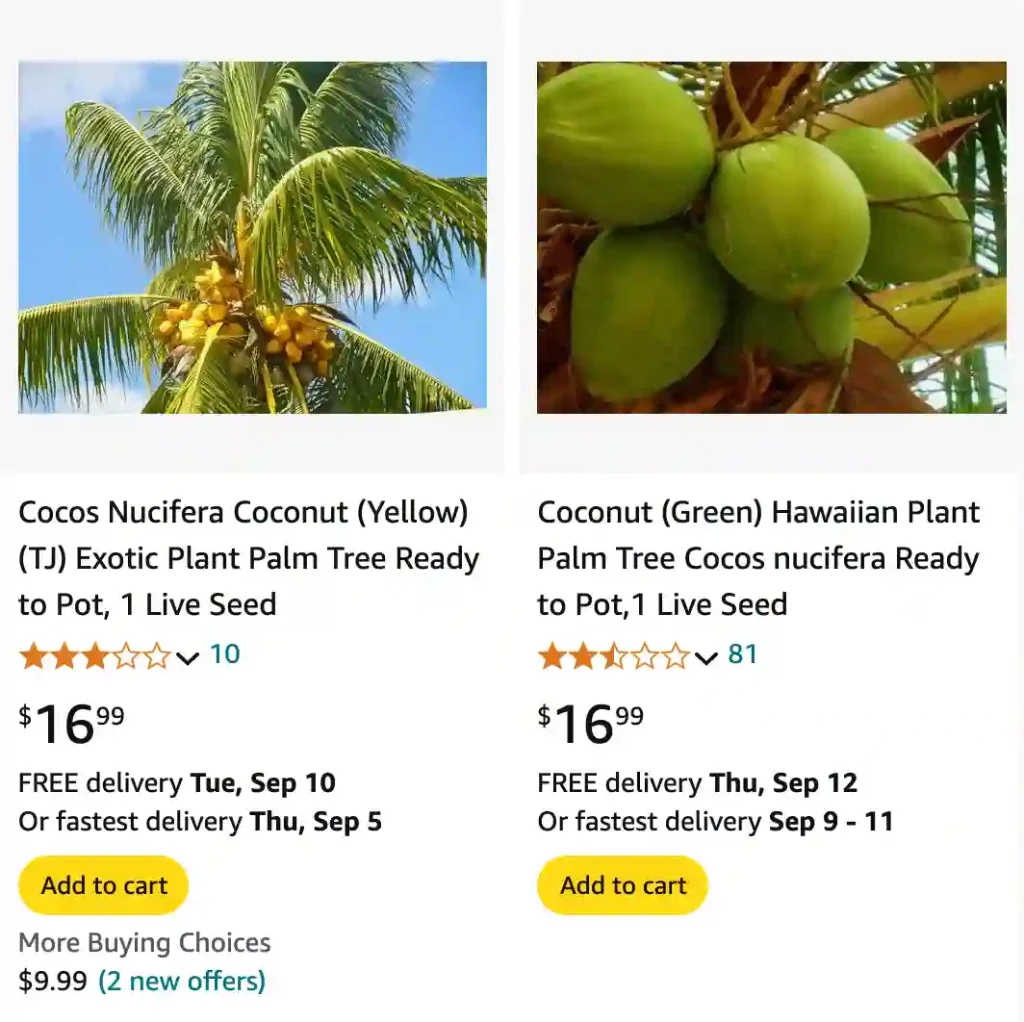View the 2 new offers link
The image size is (1024, 1022).
[x=182, y=981]
